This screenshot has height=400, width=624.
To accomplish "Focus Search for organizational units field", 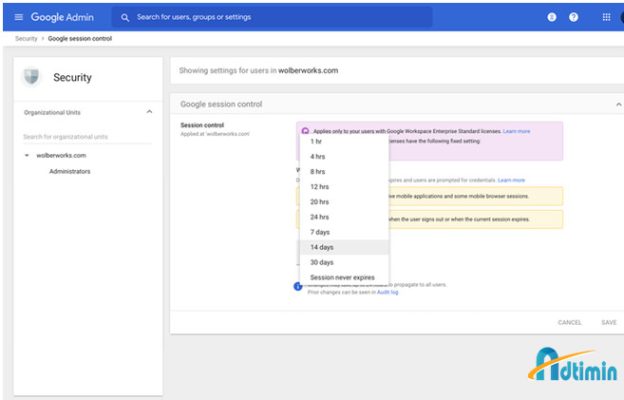I will point(88,137).
